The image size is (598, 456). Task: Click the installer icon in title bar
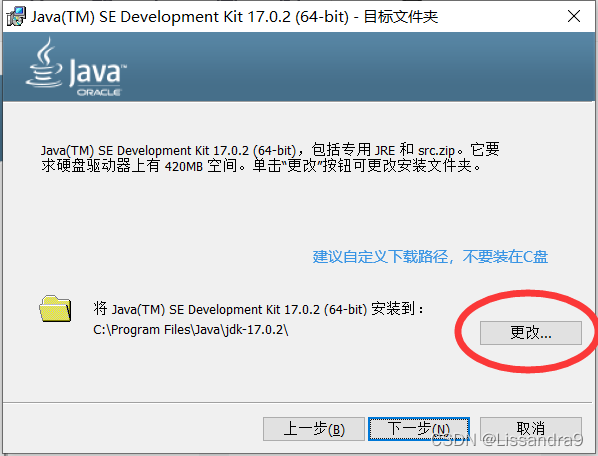16,17
